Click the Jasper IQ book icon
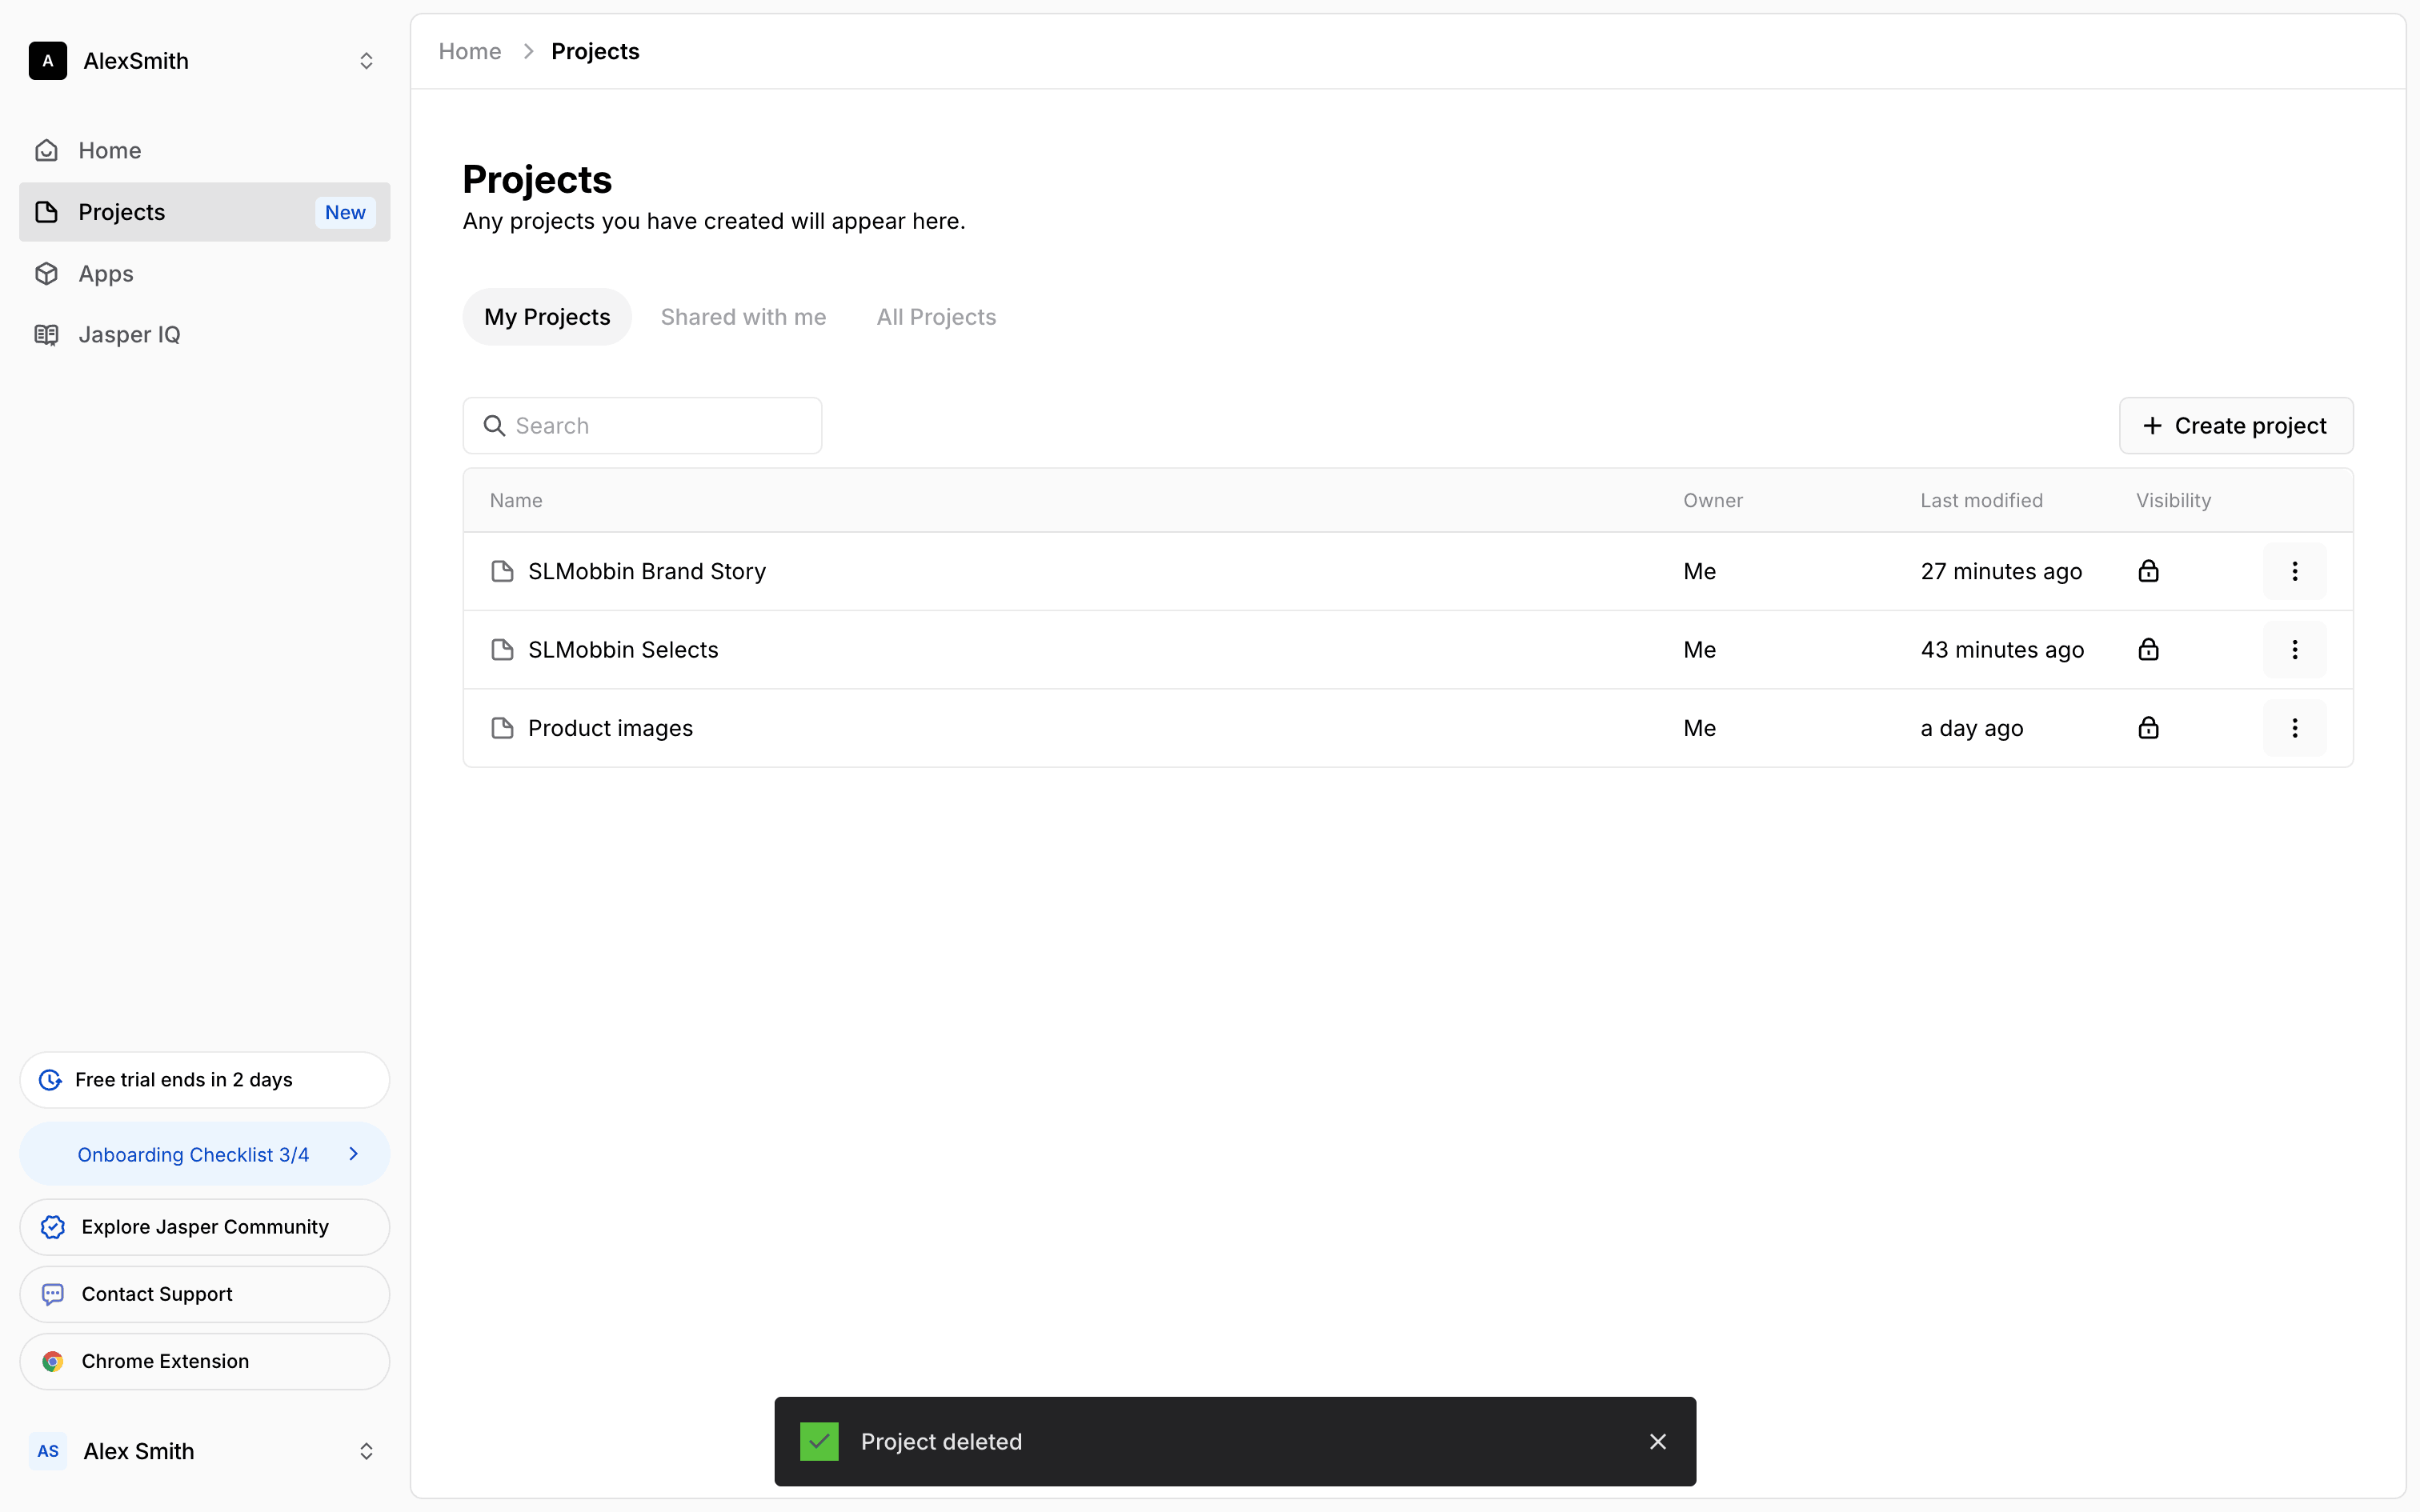This screenshot has height=1512, width=2420. (46, 335)
